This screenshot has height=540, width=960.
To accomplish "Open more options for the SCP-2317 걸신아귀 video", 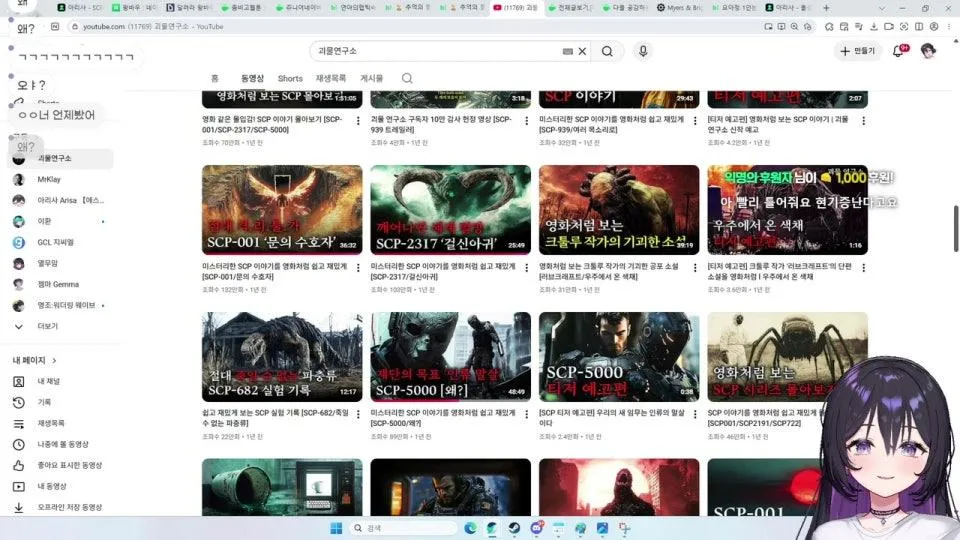I will pyautogui.click(x=527, y=268).
